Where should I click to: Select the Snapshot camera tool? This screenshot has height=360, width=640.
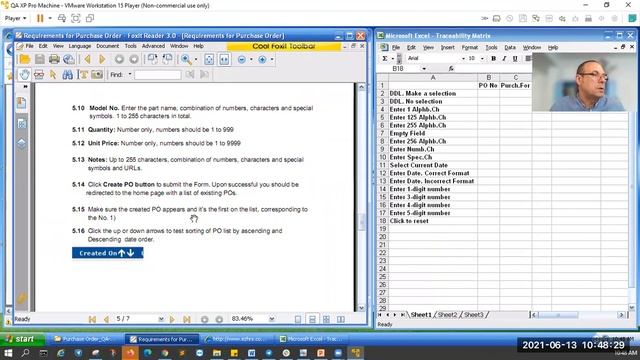(97, 74)
